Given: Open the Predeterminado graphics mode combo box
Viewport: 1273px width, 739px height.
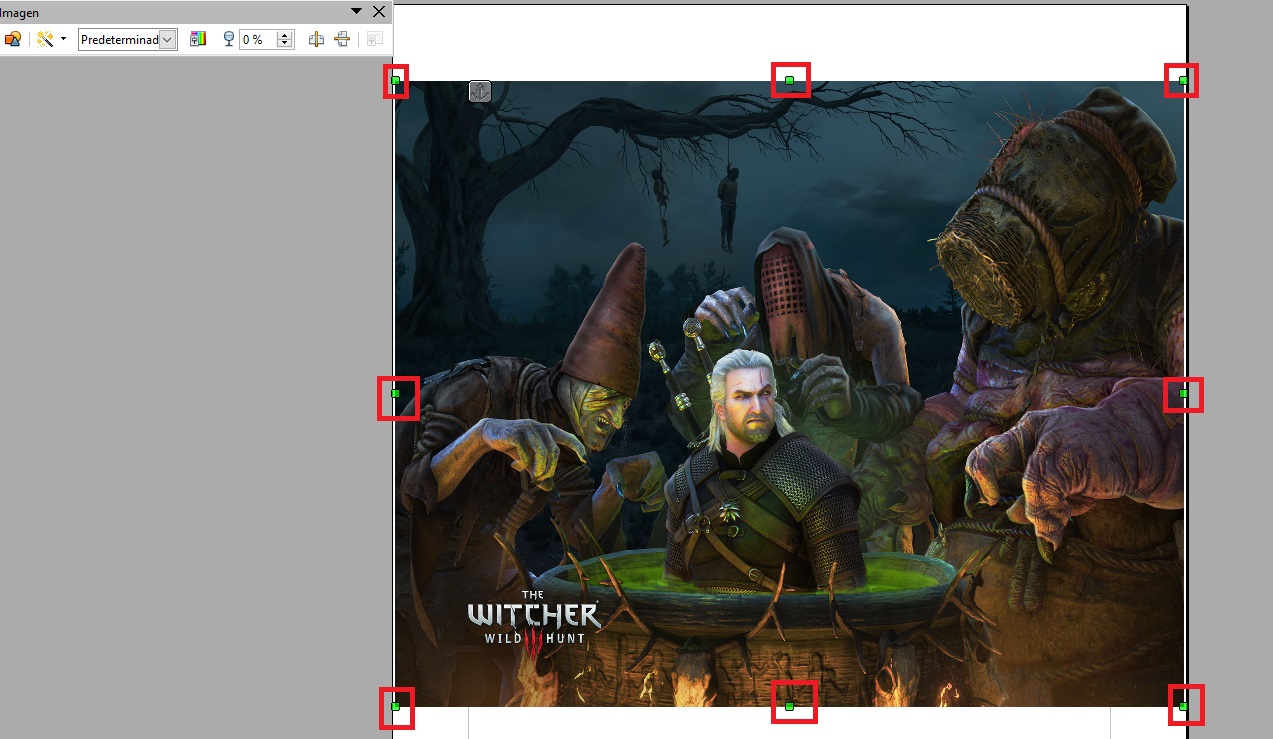Looking at the screenshot, I should 128,39.
